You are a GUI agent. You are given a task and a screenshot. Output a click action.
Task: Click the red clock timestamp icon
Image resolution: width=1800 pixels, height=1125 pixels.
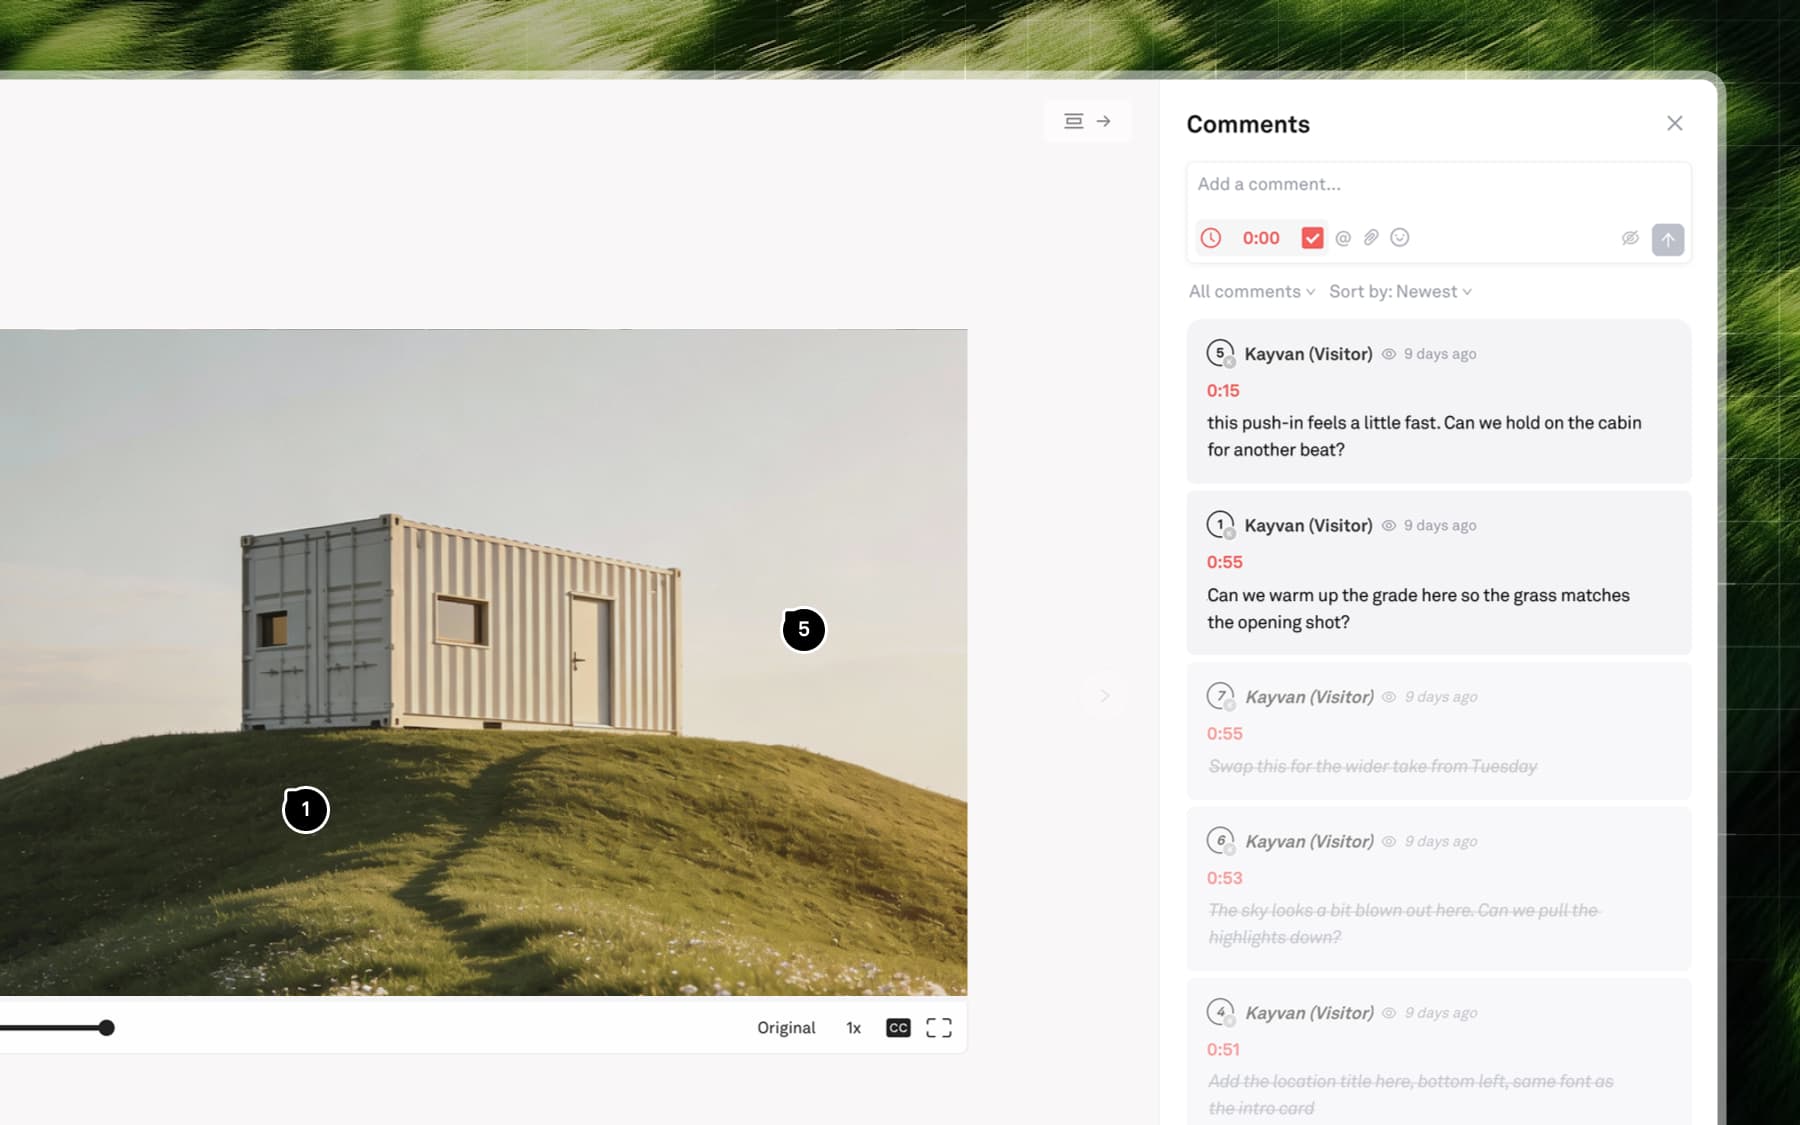click(x=1211, y=238)
